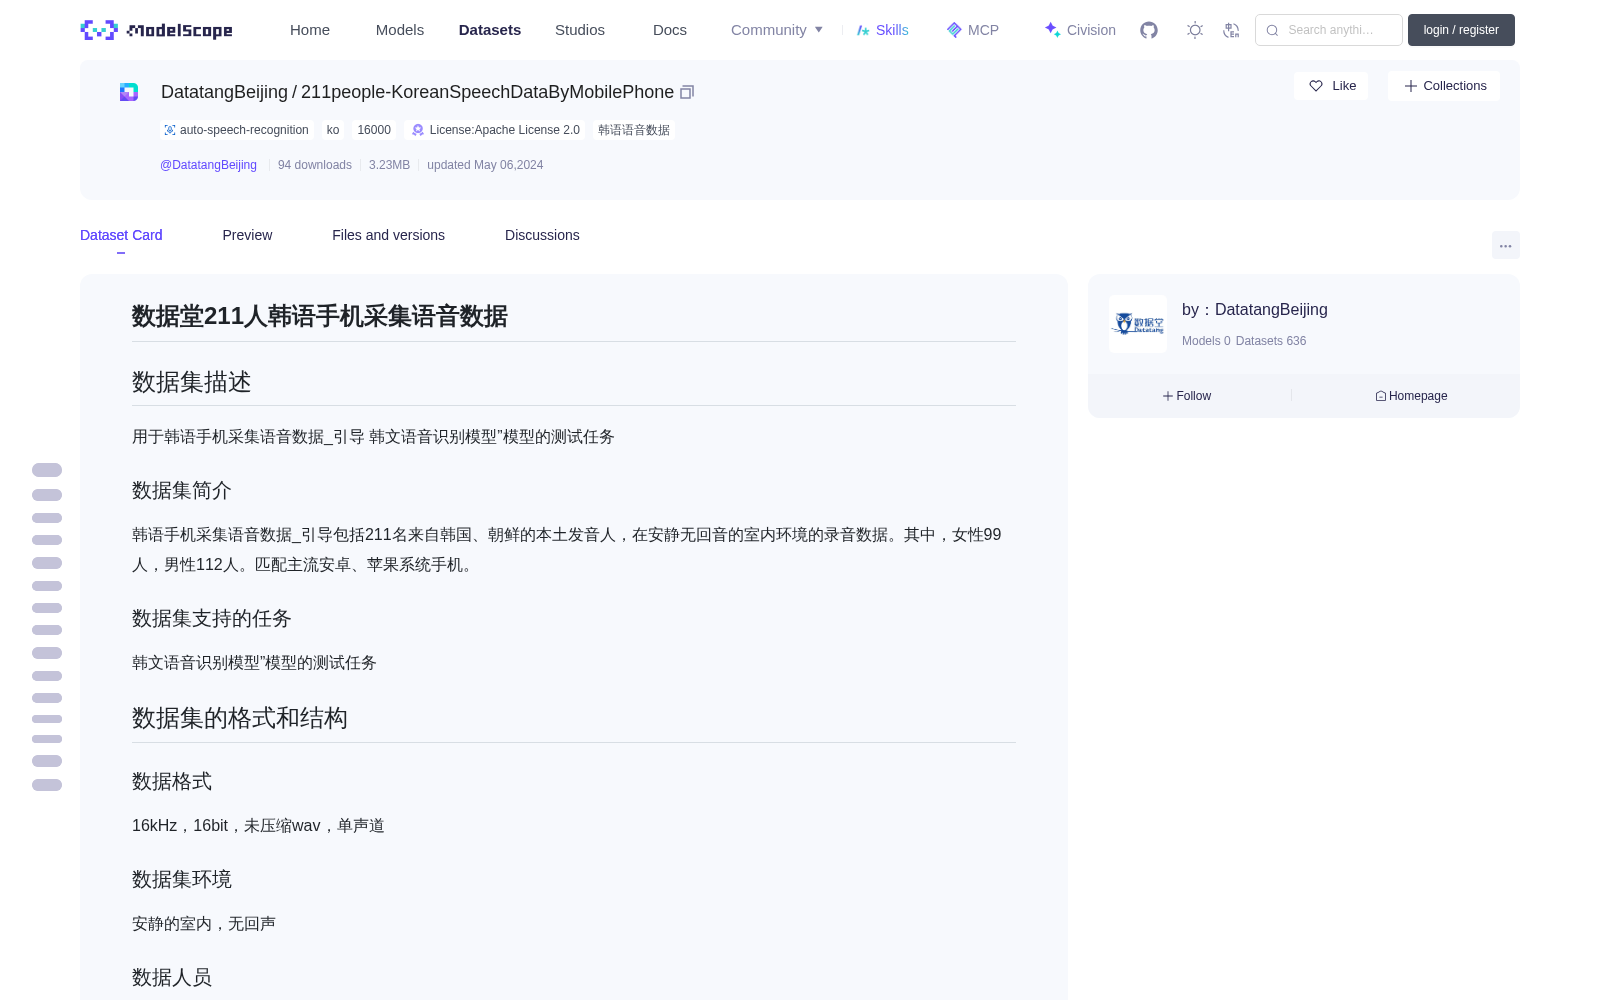Click the updated May 06,2024 text
The width and height of the screenshot is (1600, 1000).
click(485, 165)
